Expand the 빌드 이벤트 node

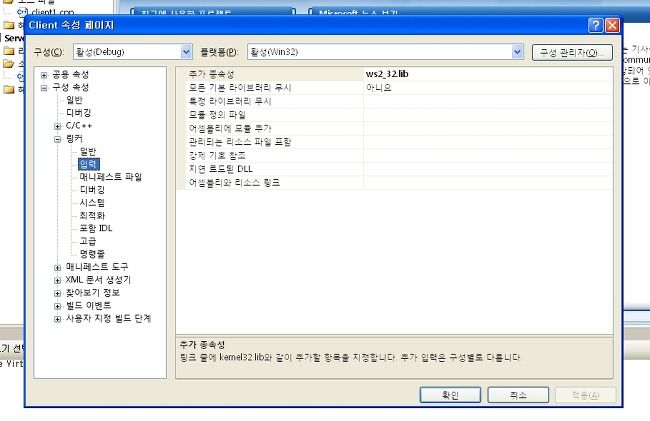pyautogui.click(x=58, y=306)
